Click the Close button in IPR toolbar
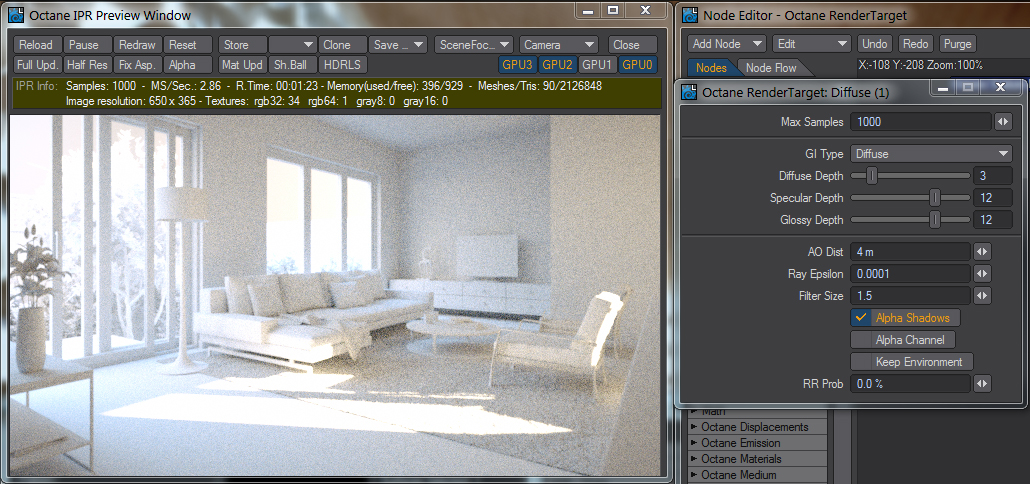Screen dimensions: 1030x484 click(x=633, y=45)
